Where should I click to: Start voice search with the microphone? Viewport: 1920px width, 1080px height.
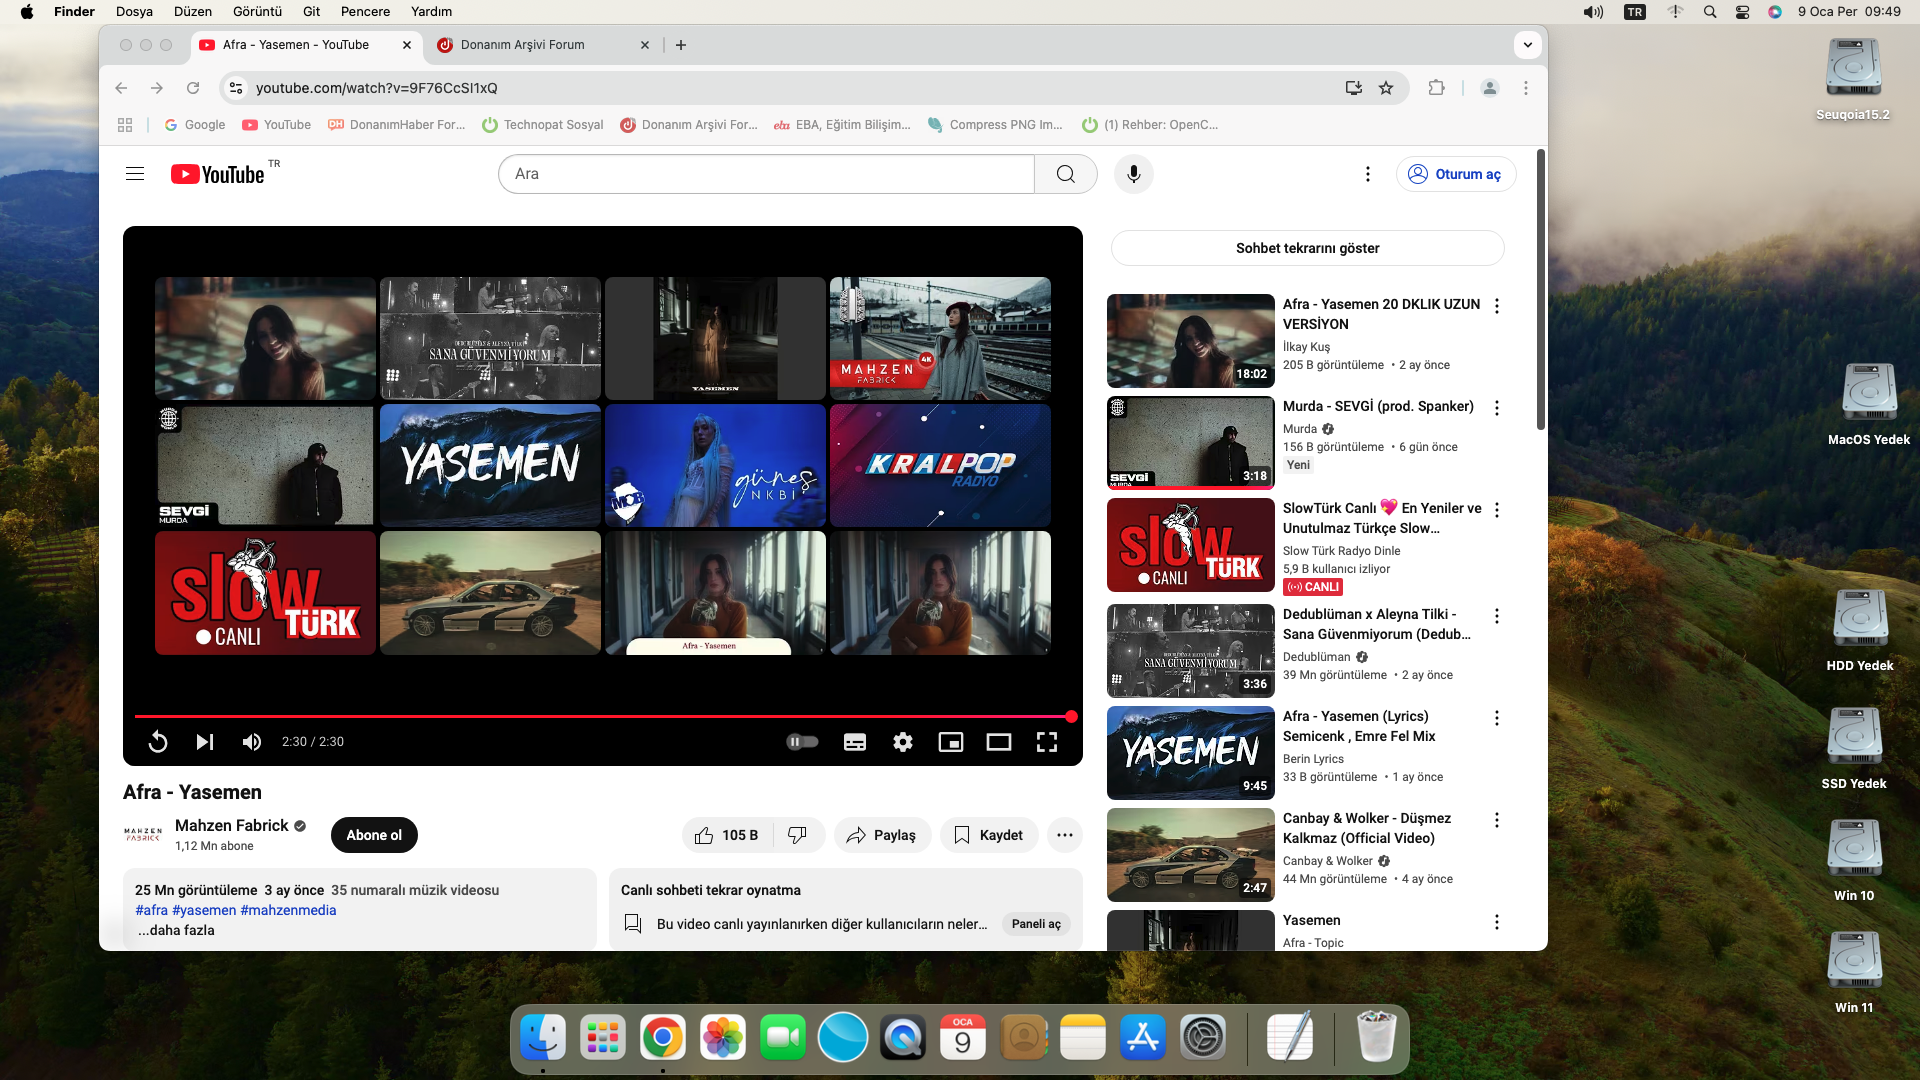1133,174
